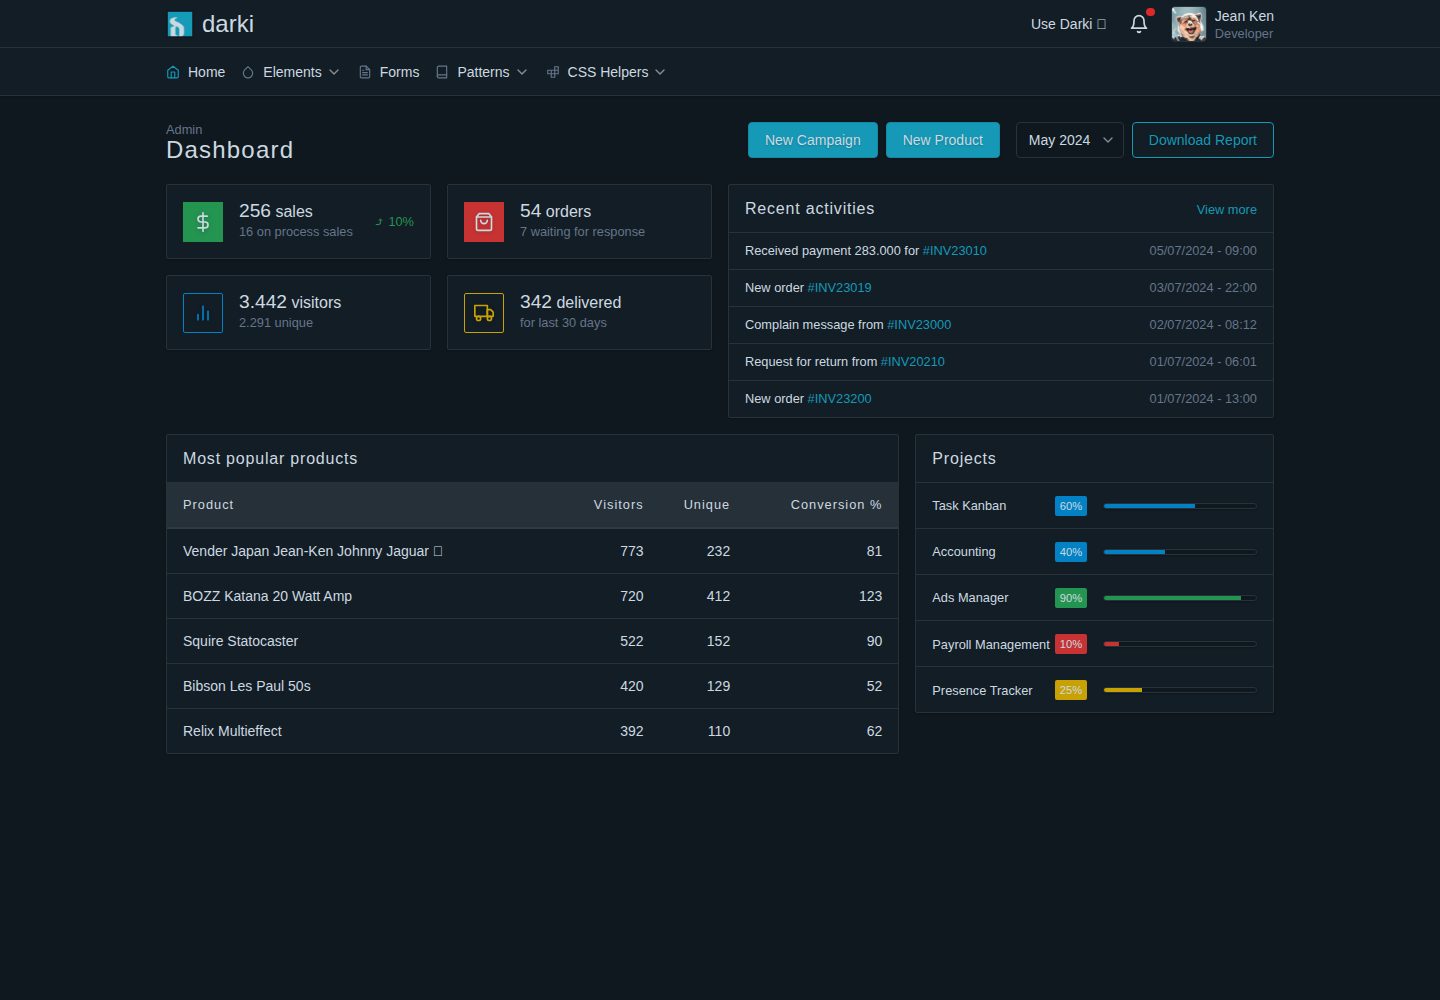
Task: Open the Forms menu item
Action: coord(389,72)
